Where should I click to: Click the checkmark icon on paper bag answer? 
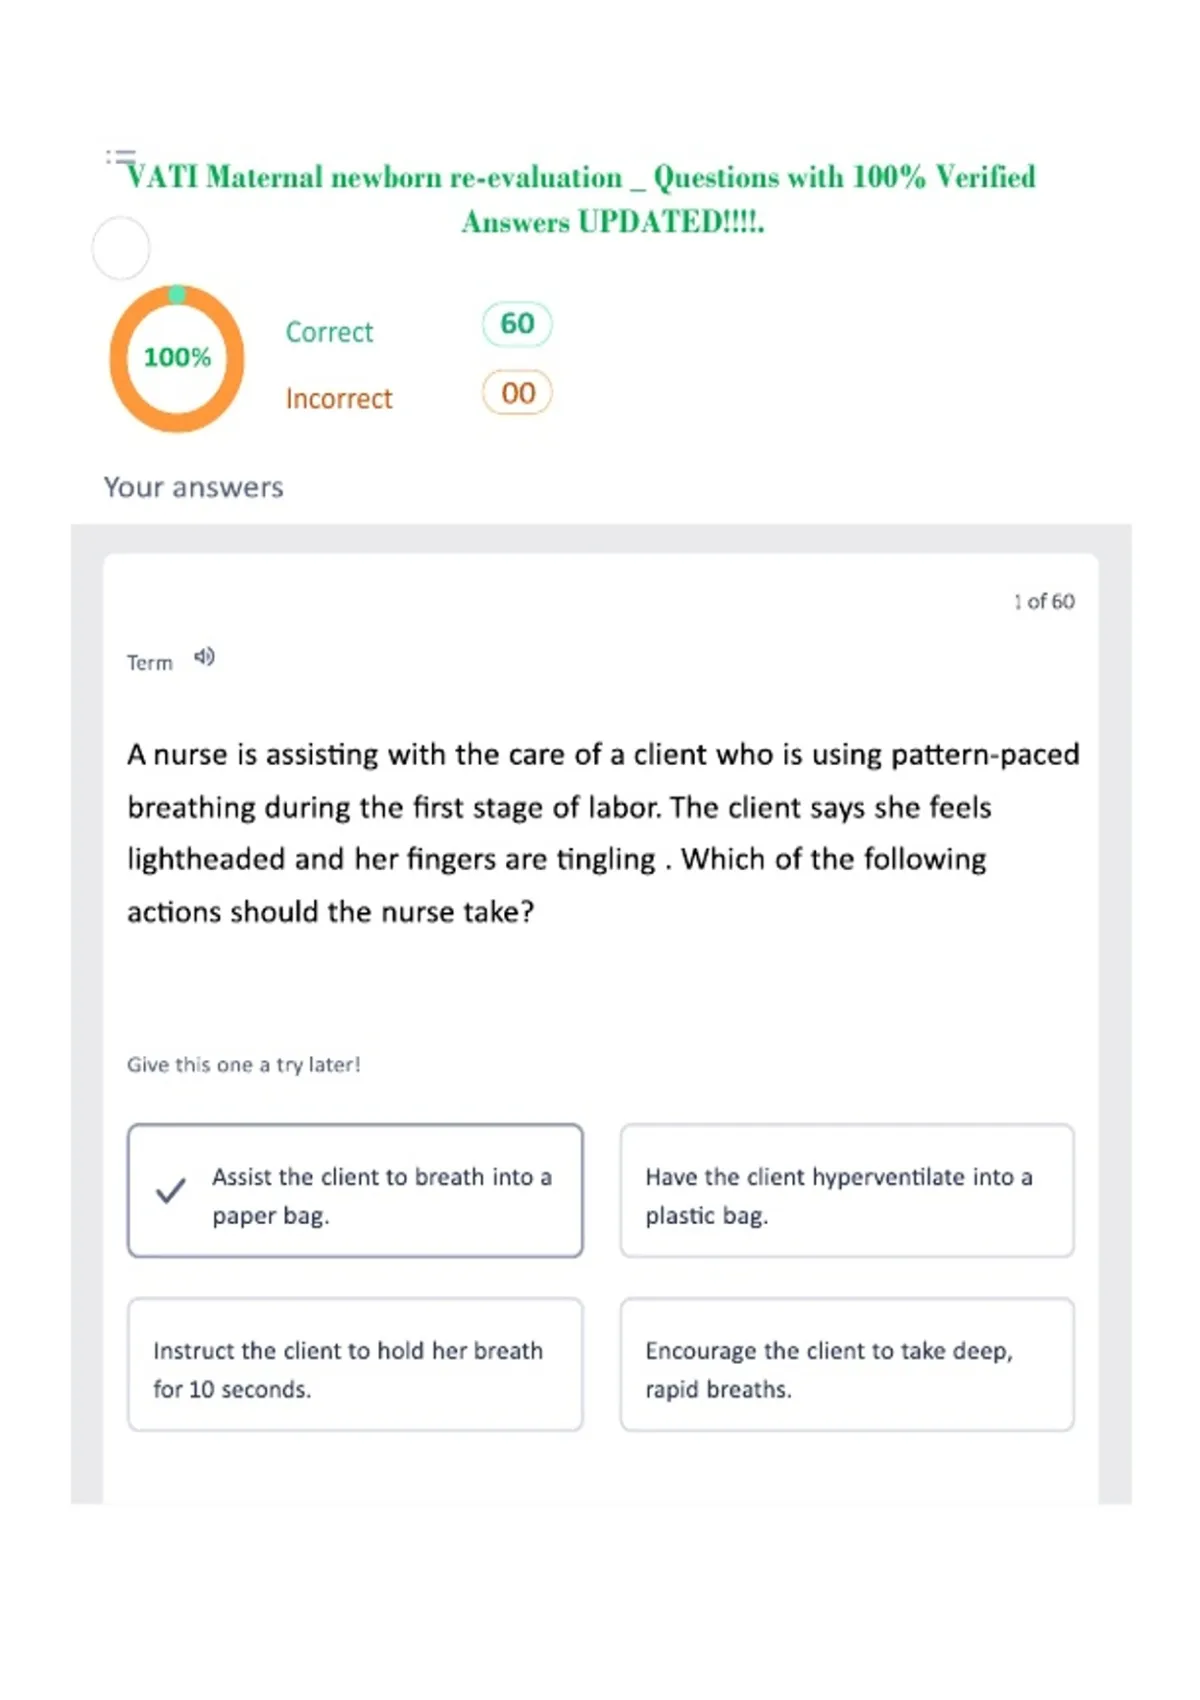[x=171, y=1190]
